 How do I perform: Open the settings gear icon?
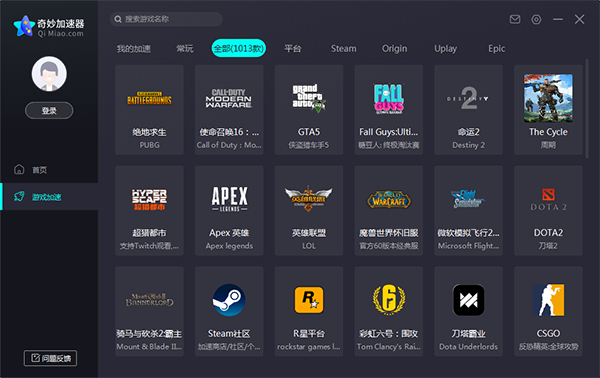point(536,20)
